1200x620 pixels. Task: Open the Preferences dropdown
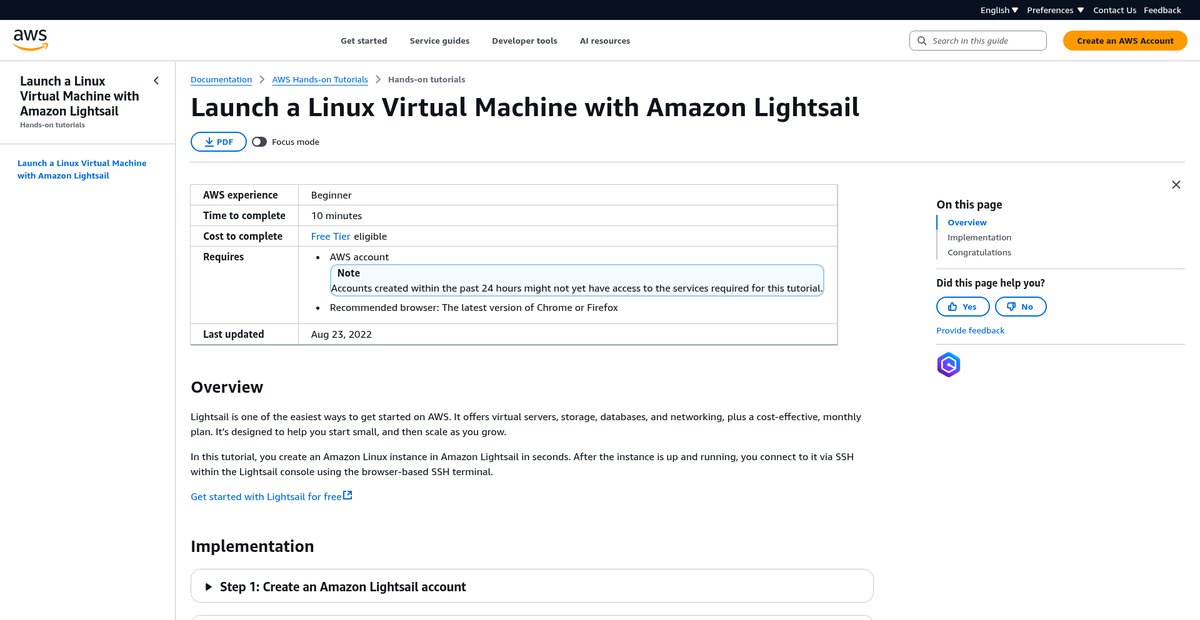coord(1055,10)
